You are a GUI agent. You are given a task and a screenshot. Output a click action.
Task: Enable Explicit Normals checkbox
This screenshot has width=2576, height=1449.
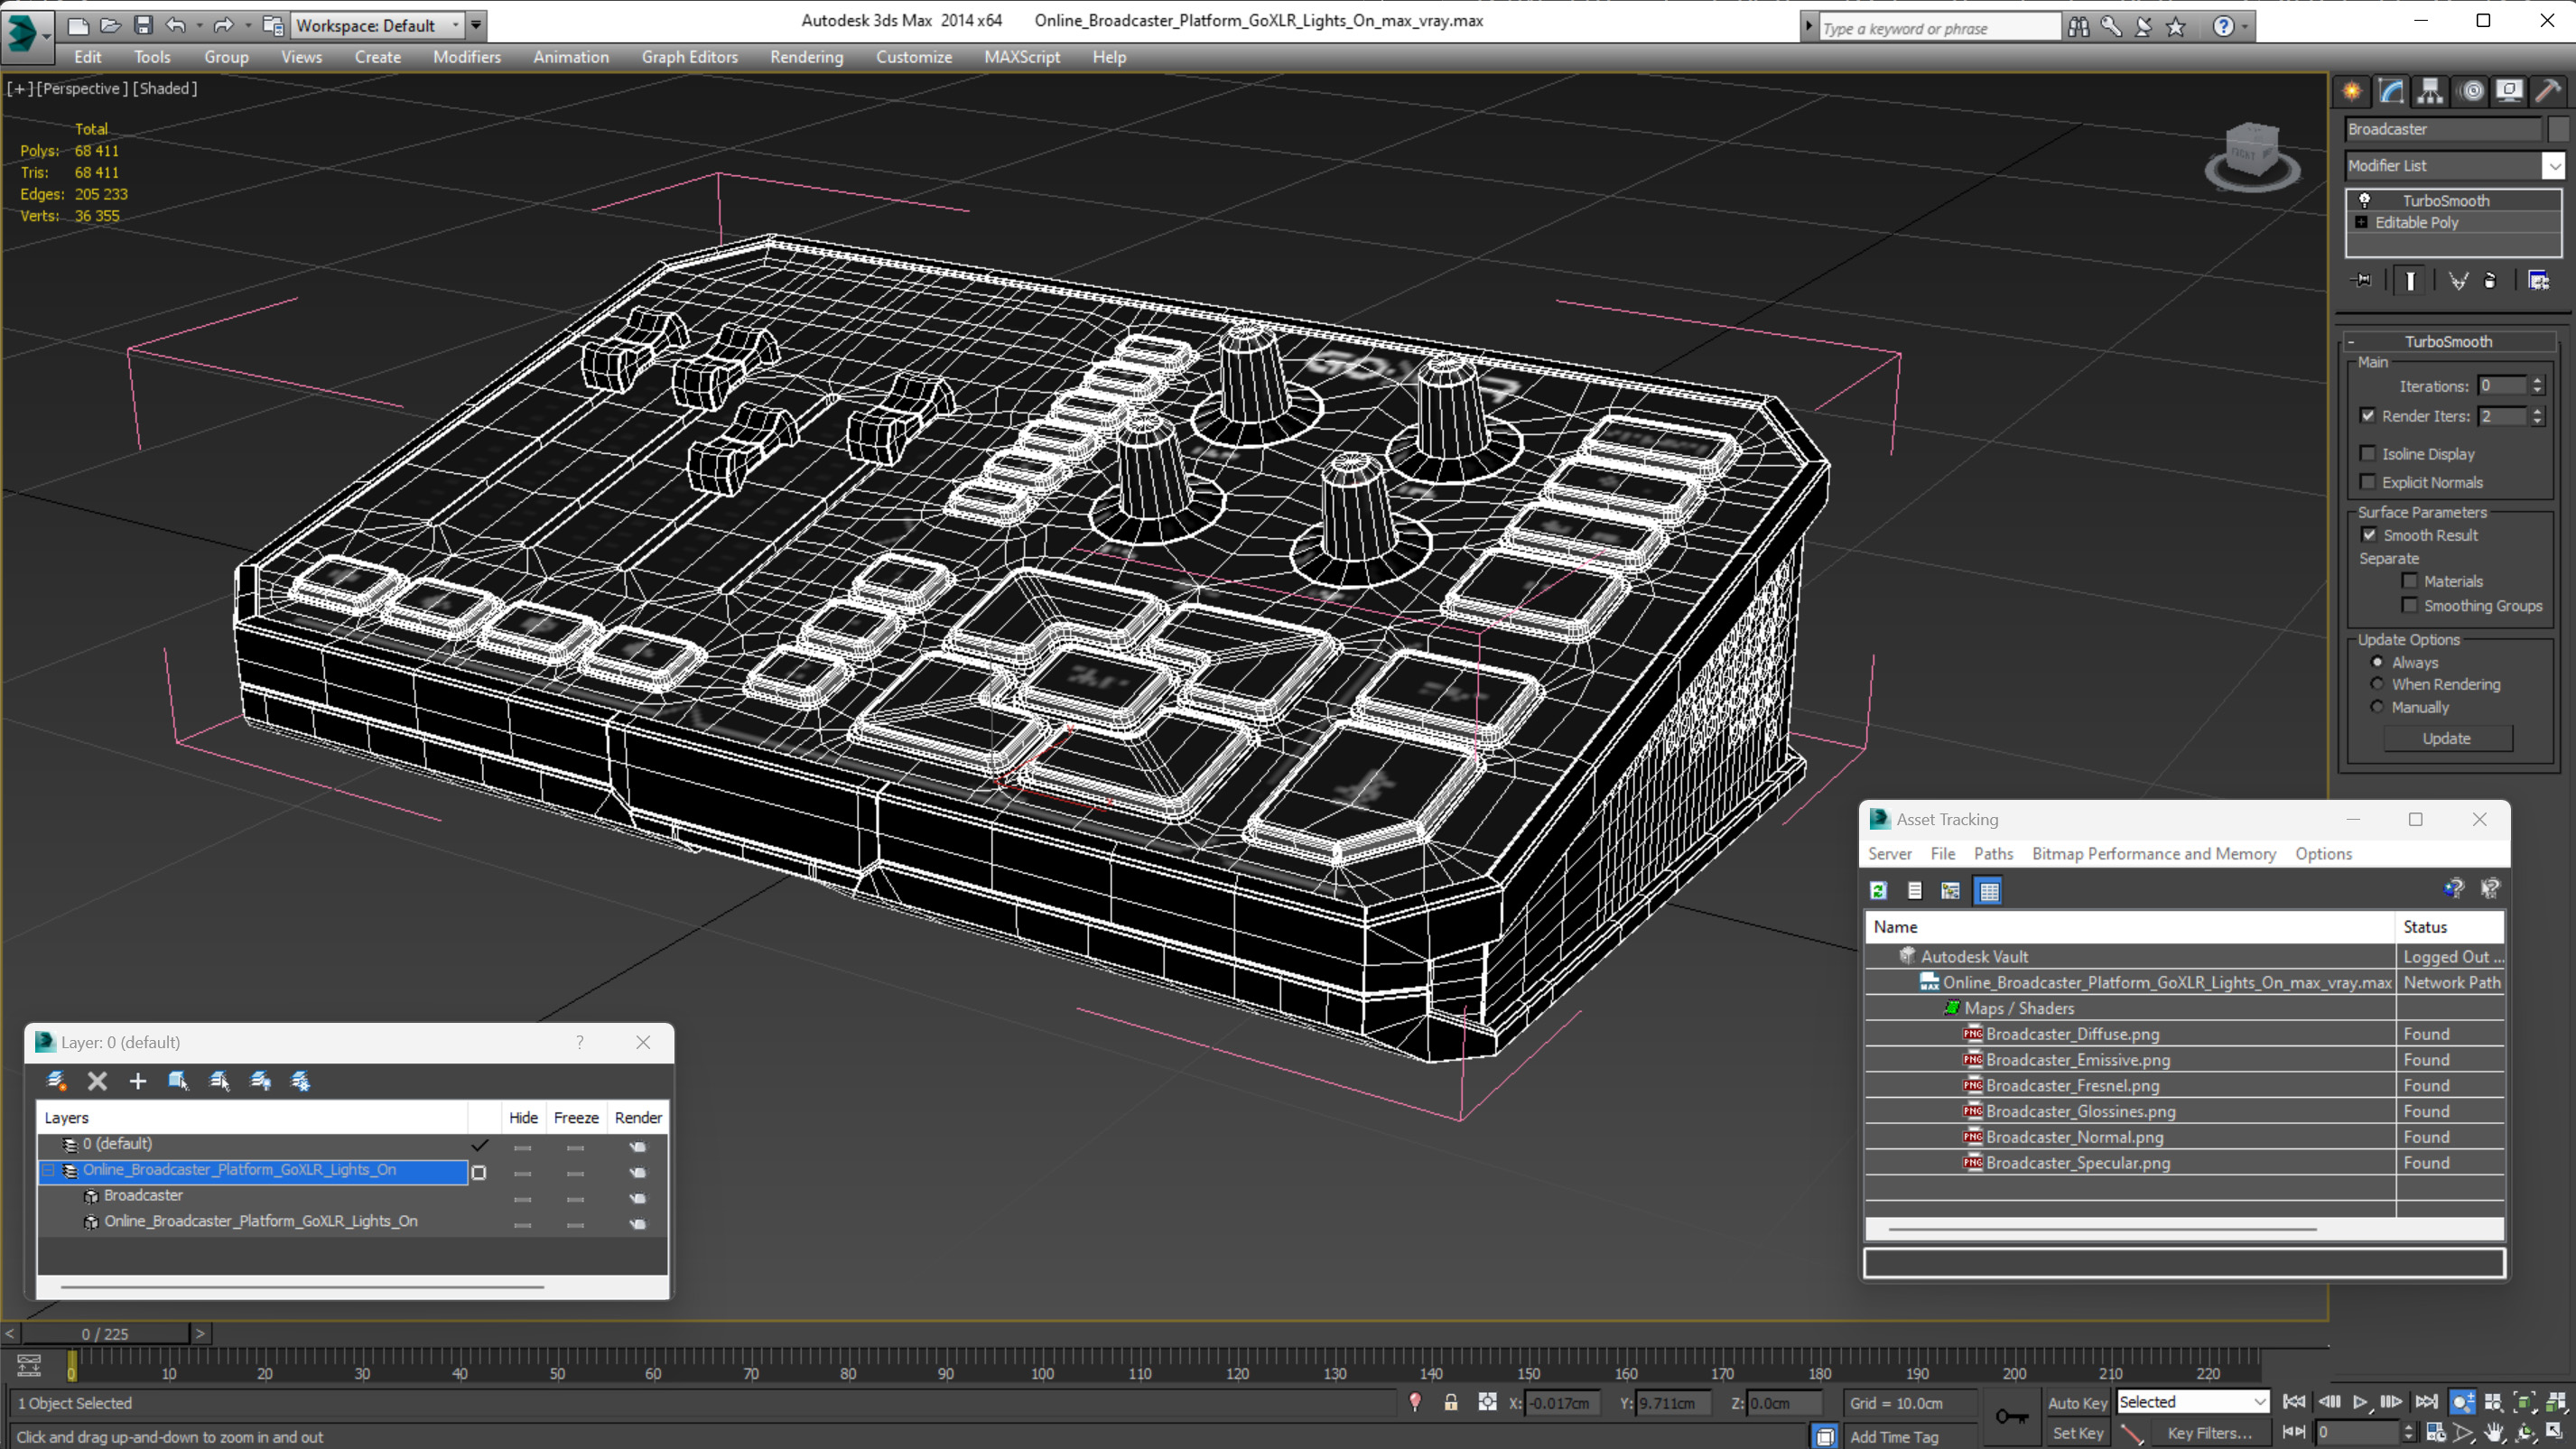click(2368, 482)
